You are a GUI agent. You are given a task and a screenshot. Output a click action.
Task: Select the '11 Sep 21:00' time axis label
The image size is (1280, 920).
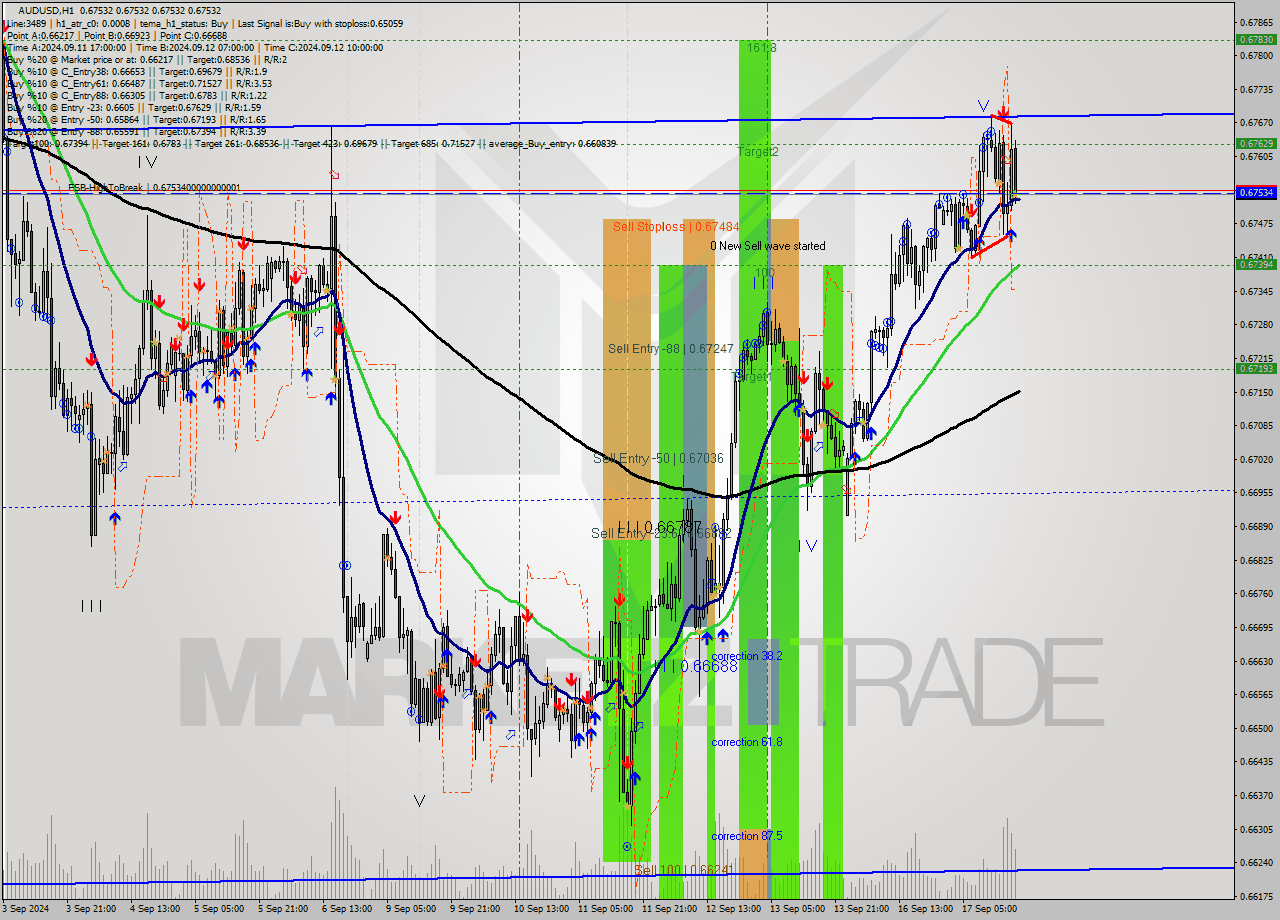coord(669,909)
